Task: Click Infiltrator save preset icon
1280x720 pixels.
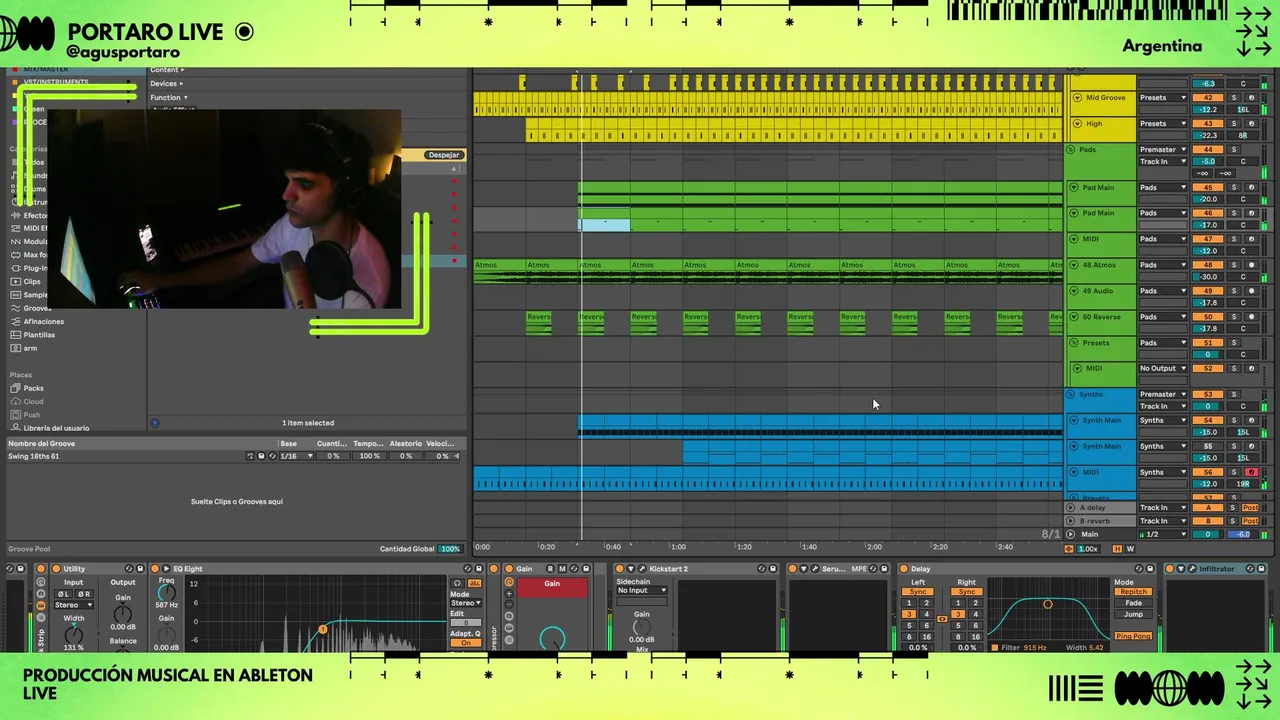Action: 1261,568
